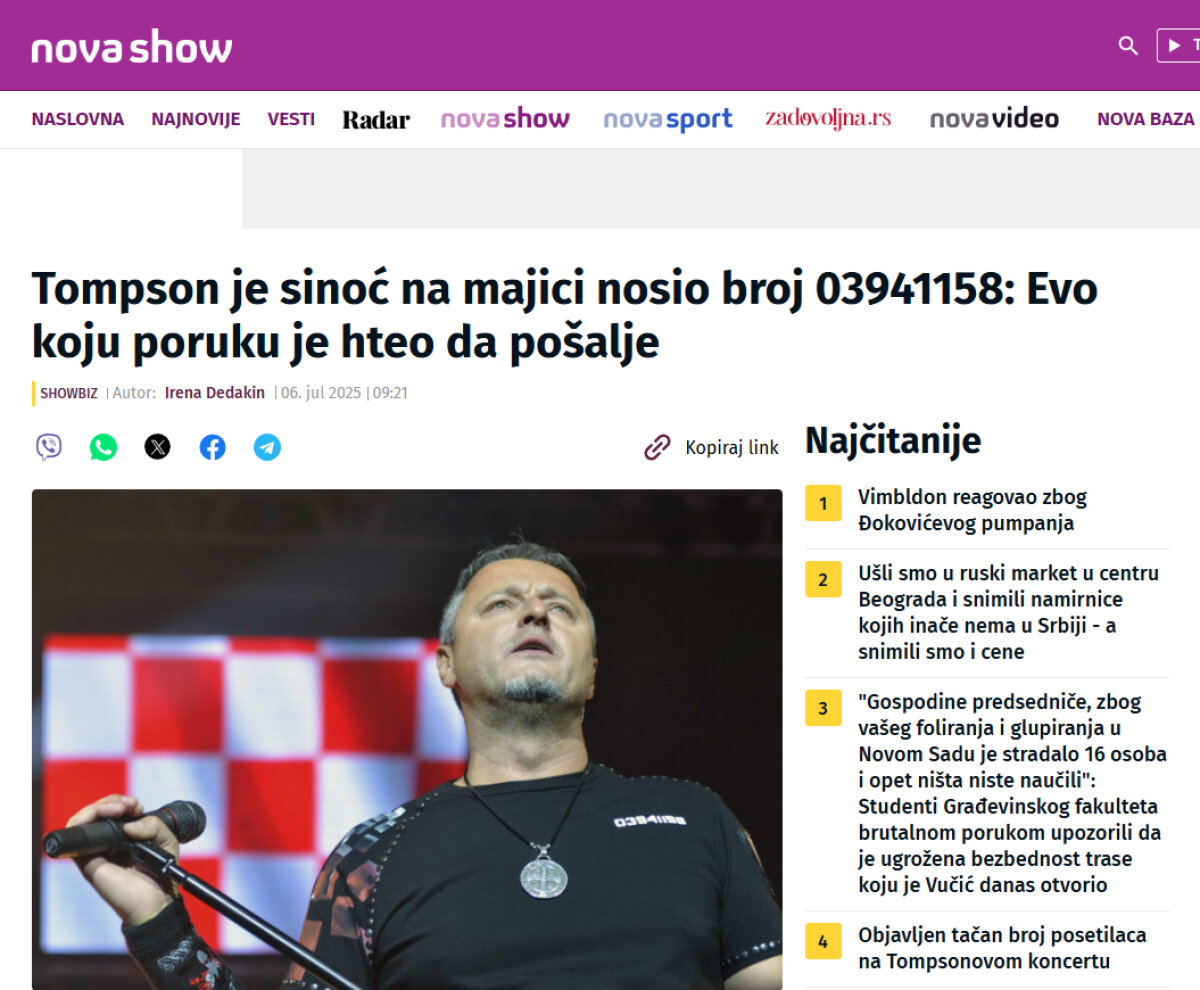Share article on WhatsApp
The height and width of the screenshot is (990, 1200).
103,447
